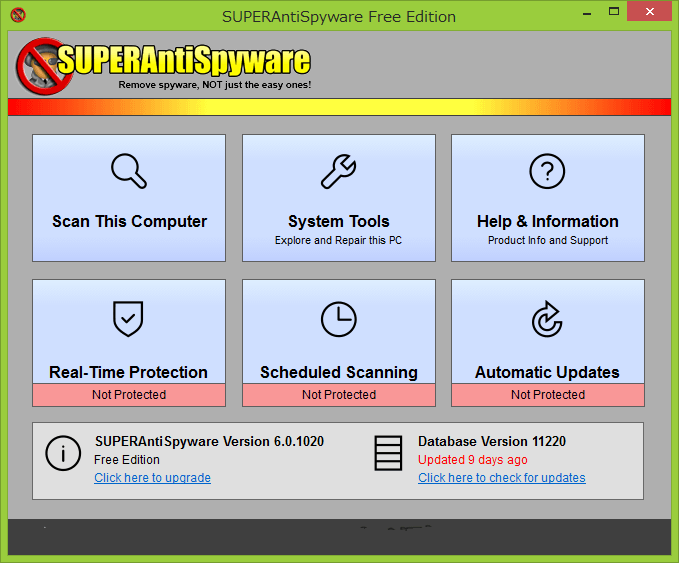Close the SUPERAntiSpyware window
This screenshot has width=679, height=563.
(x=650, y=12)
